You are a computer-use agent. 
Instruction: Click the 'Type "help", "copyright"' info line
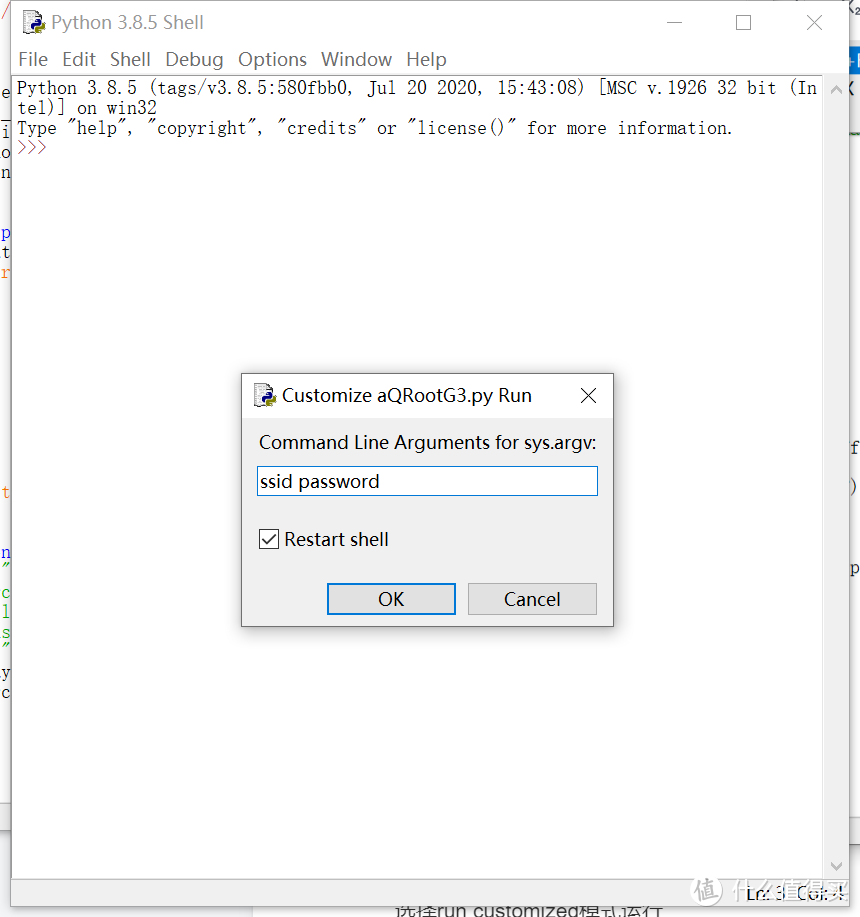click(x=374, y=127)
